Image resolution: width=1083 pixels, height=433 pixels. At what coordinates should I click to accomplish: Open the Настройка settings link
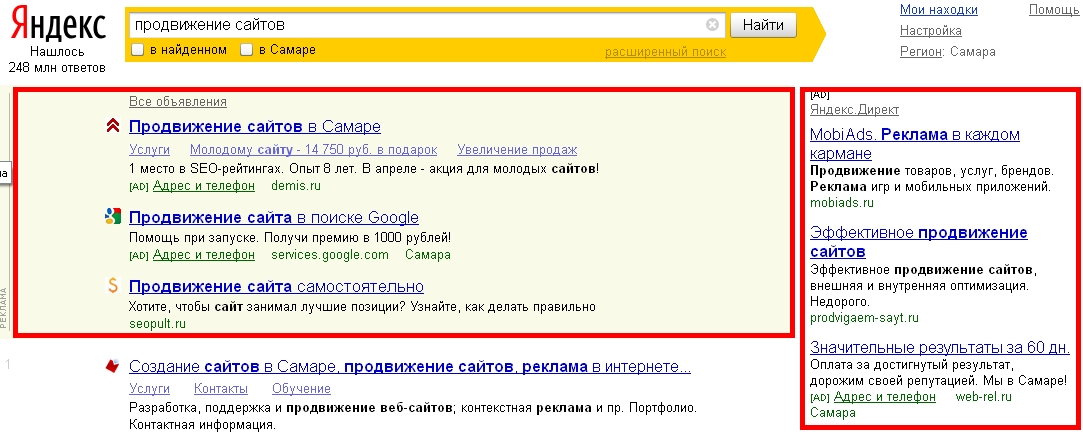coord(930,30)
